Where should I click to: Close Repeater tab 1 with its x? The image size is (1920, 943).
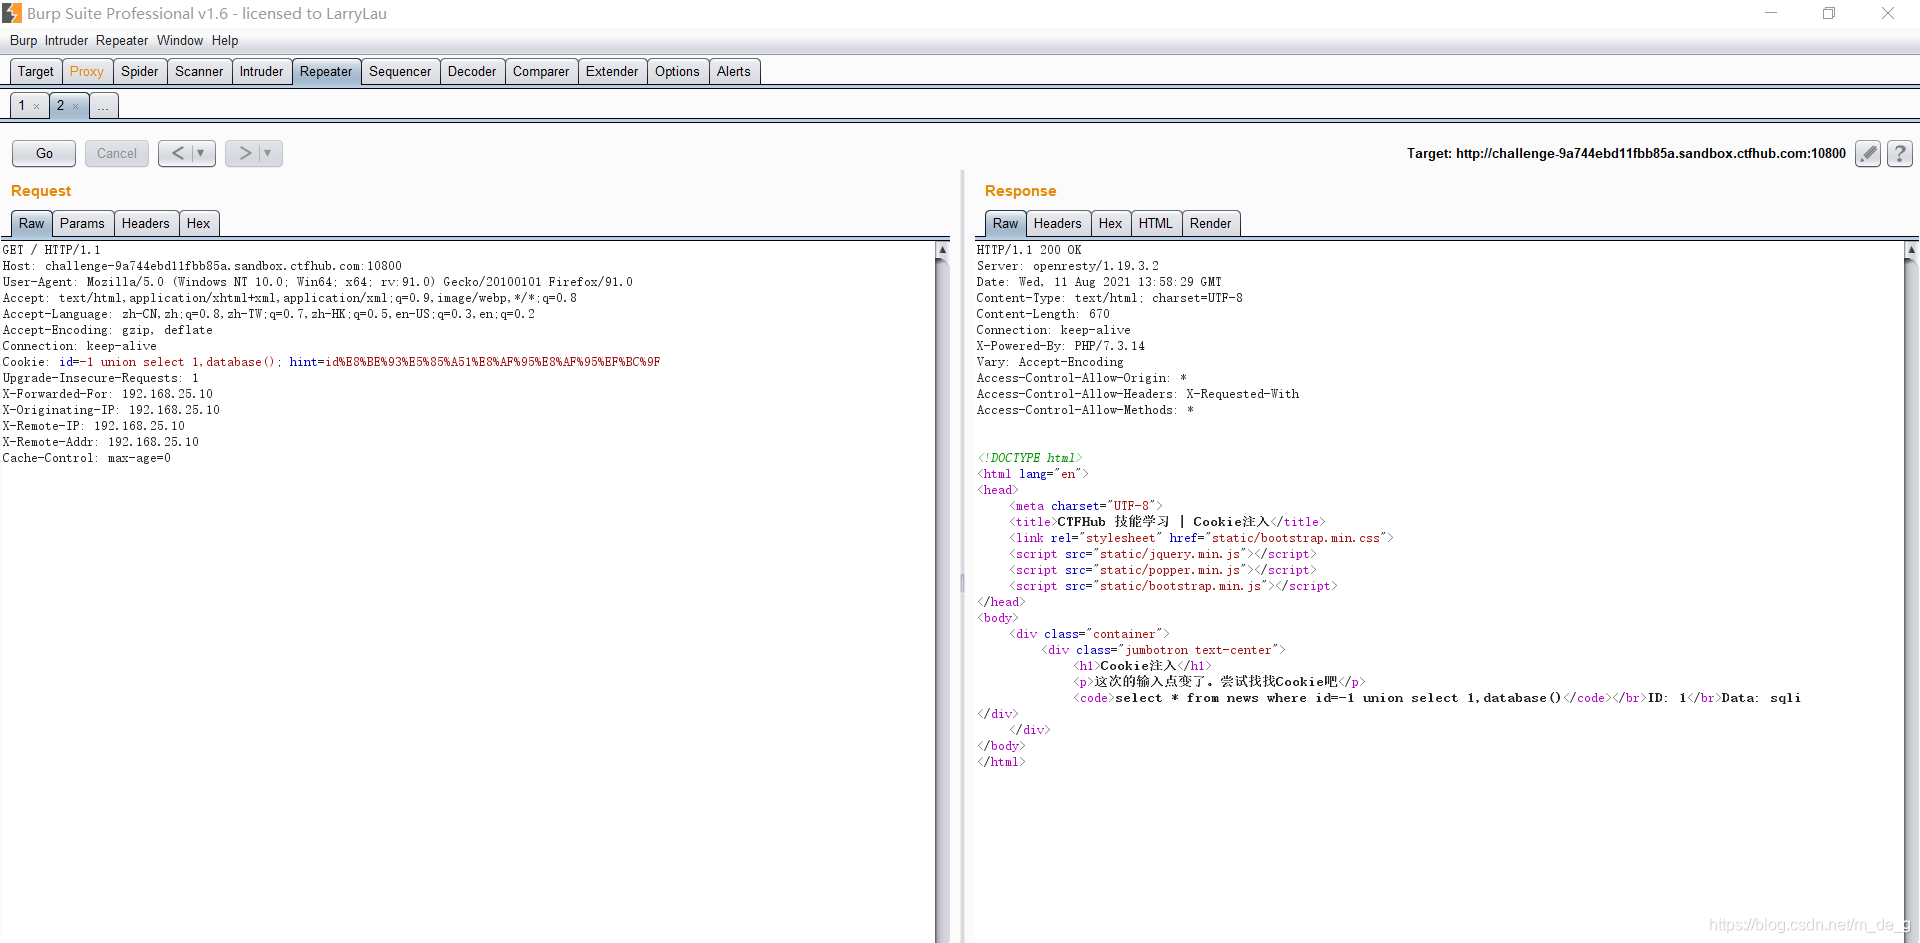(37, 106)
